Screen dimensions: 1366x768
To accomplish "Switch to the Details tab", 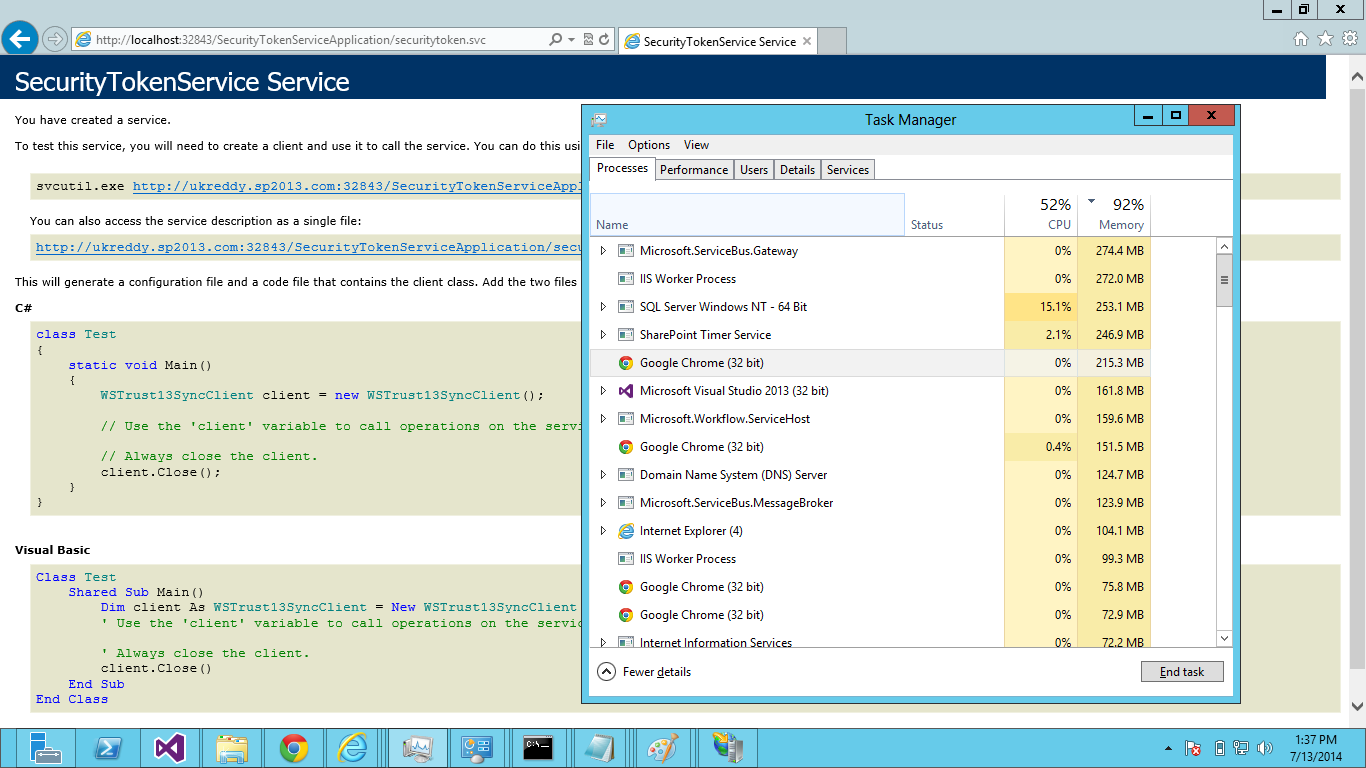I will coord(797,170).
